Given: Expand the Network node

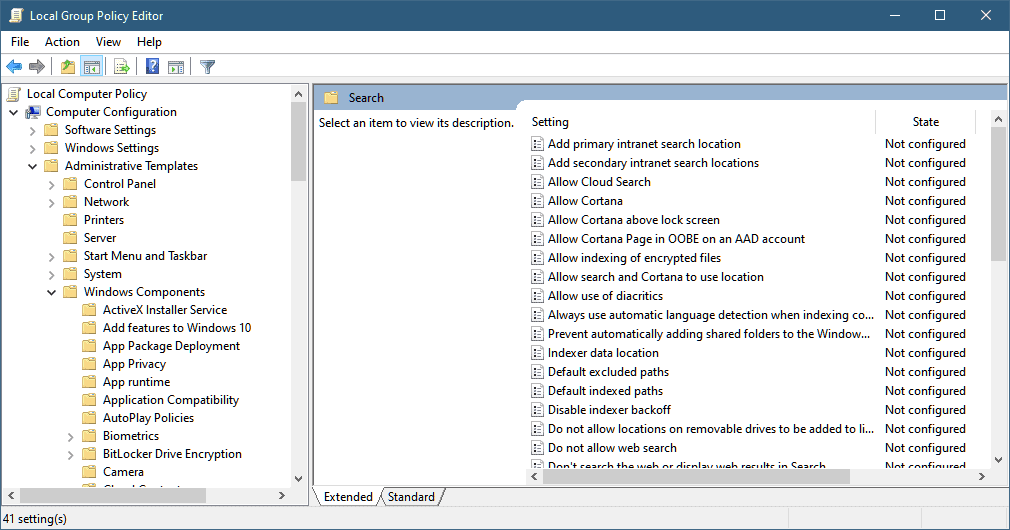Looking at the screenshot, I should [52, 203].
